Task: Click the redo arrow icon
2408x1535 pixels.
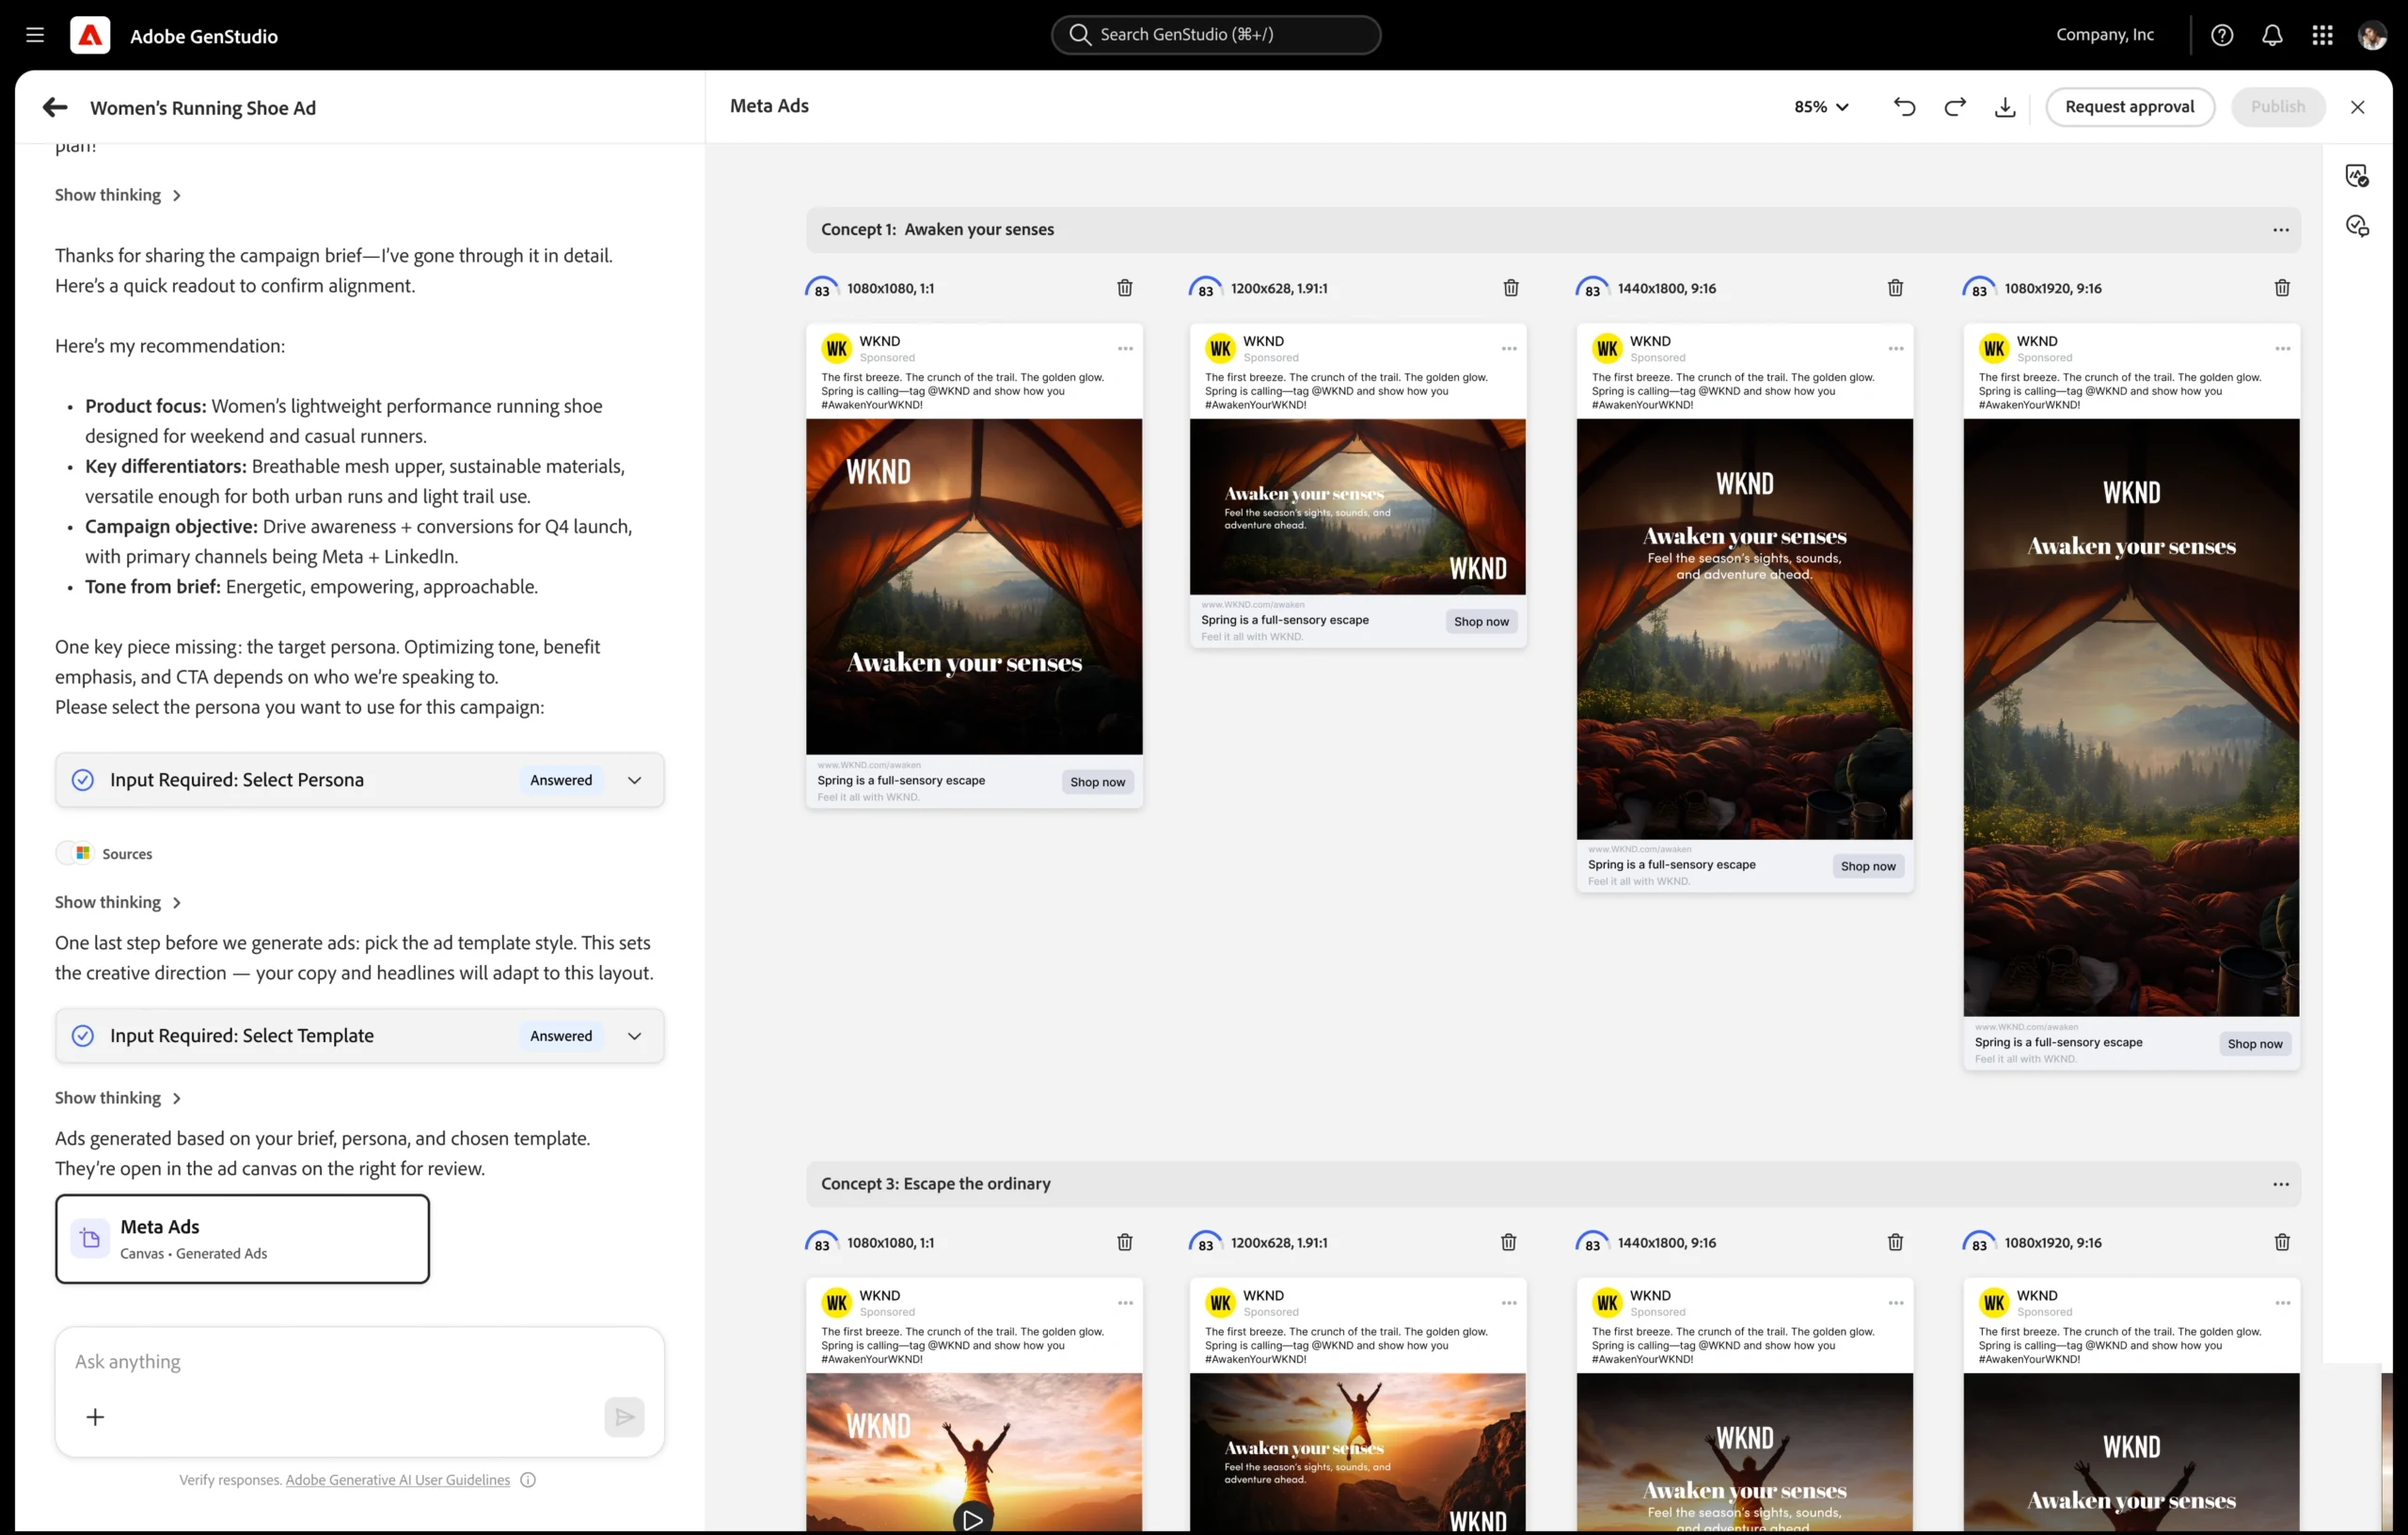Action: (x=1955, y=107)
